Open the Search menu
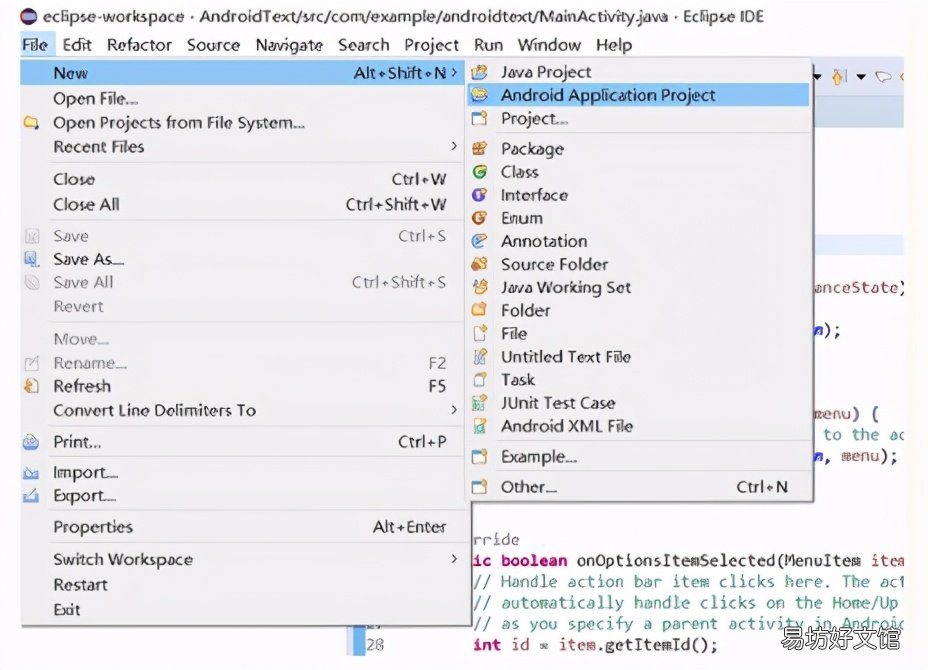This screenshot has height=670, width=928. point(363,45)
